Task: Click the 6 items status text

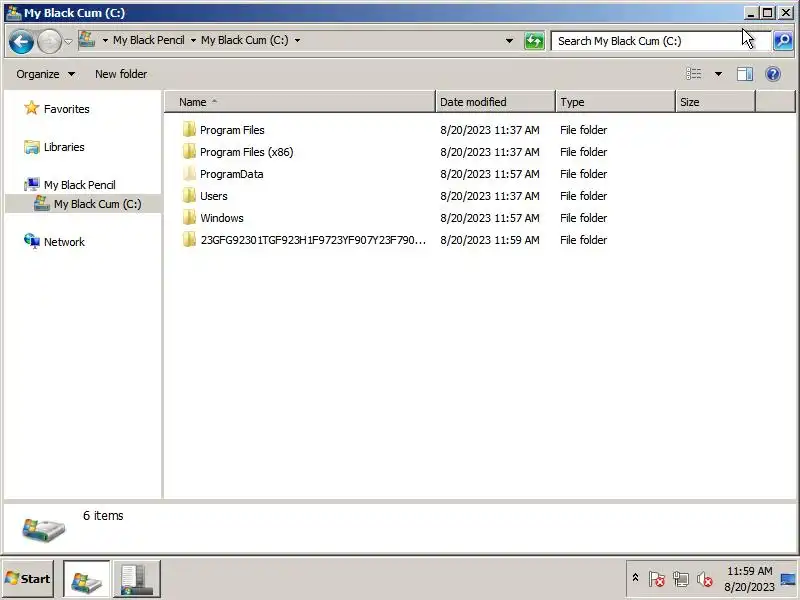Action: tap(103, 516)
